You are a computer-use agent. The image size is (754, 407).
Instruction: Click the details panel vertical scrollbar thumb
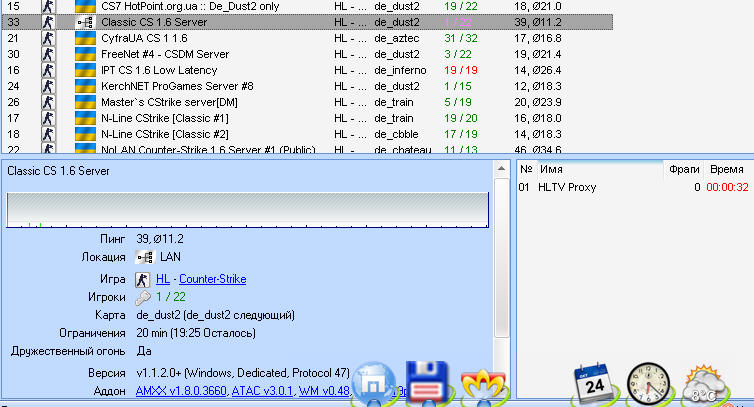[x=501, y=258]
